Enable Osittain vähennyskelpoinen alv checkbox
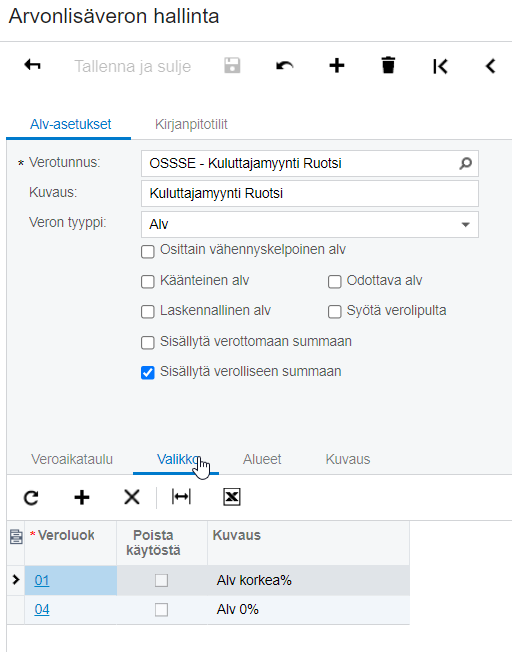This screenshot has height=652, width=512. click(148, 252)
